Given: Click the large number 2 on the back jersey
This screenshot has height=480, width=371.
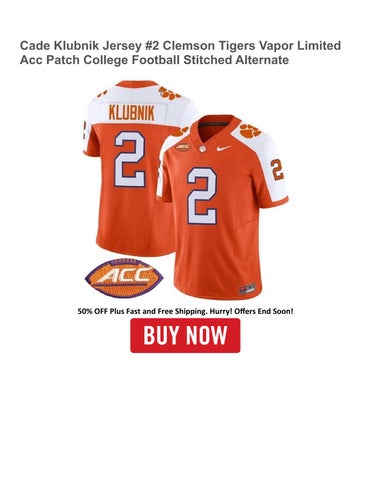Looking at the screenshot, I should tap(130, 159).
